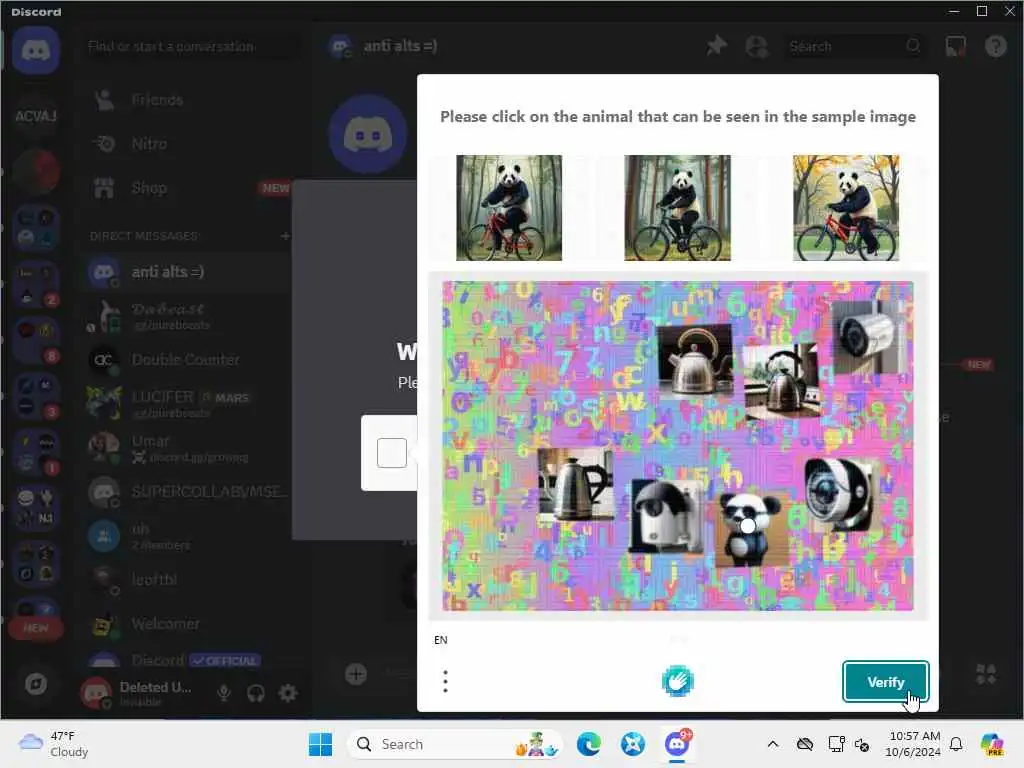The image size is (1024, 768).
Task: Click the Windows taskbar Search box
Action: pyautogui.click(x=455, y=744)
